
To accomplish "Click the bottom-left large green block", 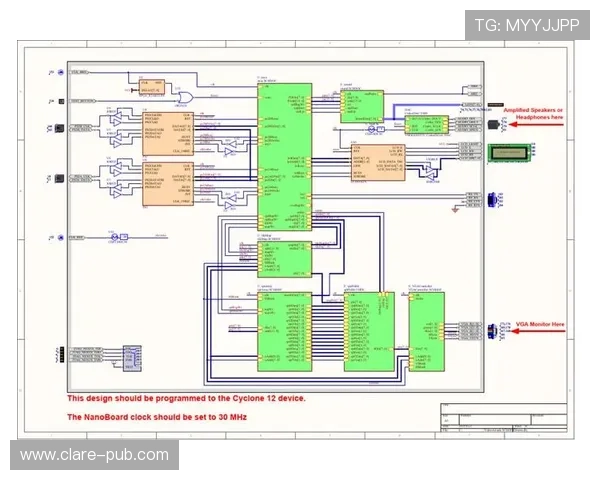I will pos(285,333).
